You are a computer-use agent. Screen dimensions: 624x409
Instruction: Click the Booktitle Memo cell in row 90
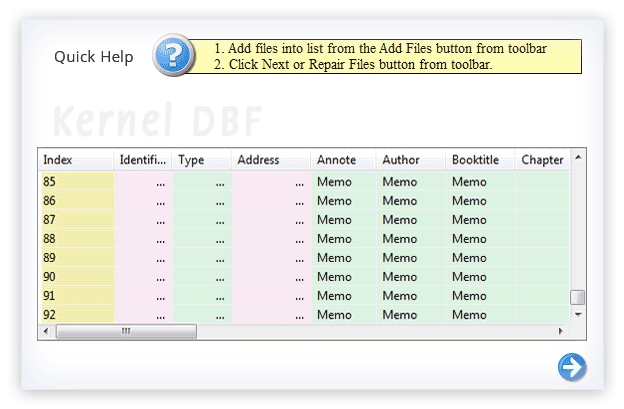481,277
